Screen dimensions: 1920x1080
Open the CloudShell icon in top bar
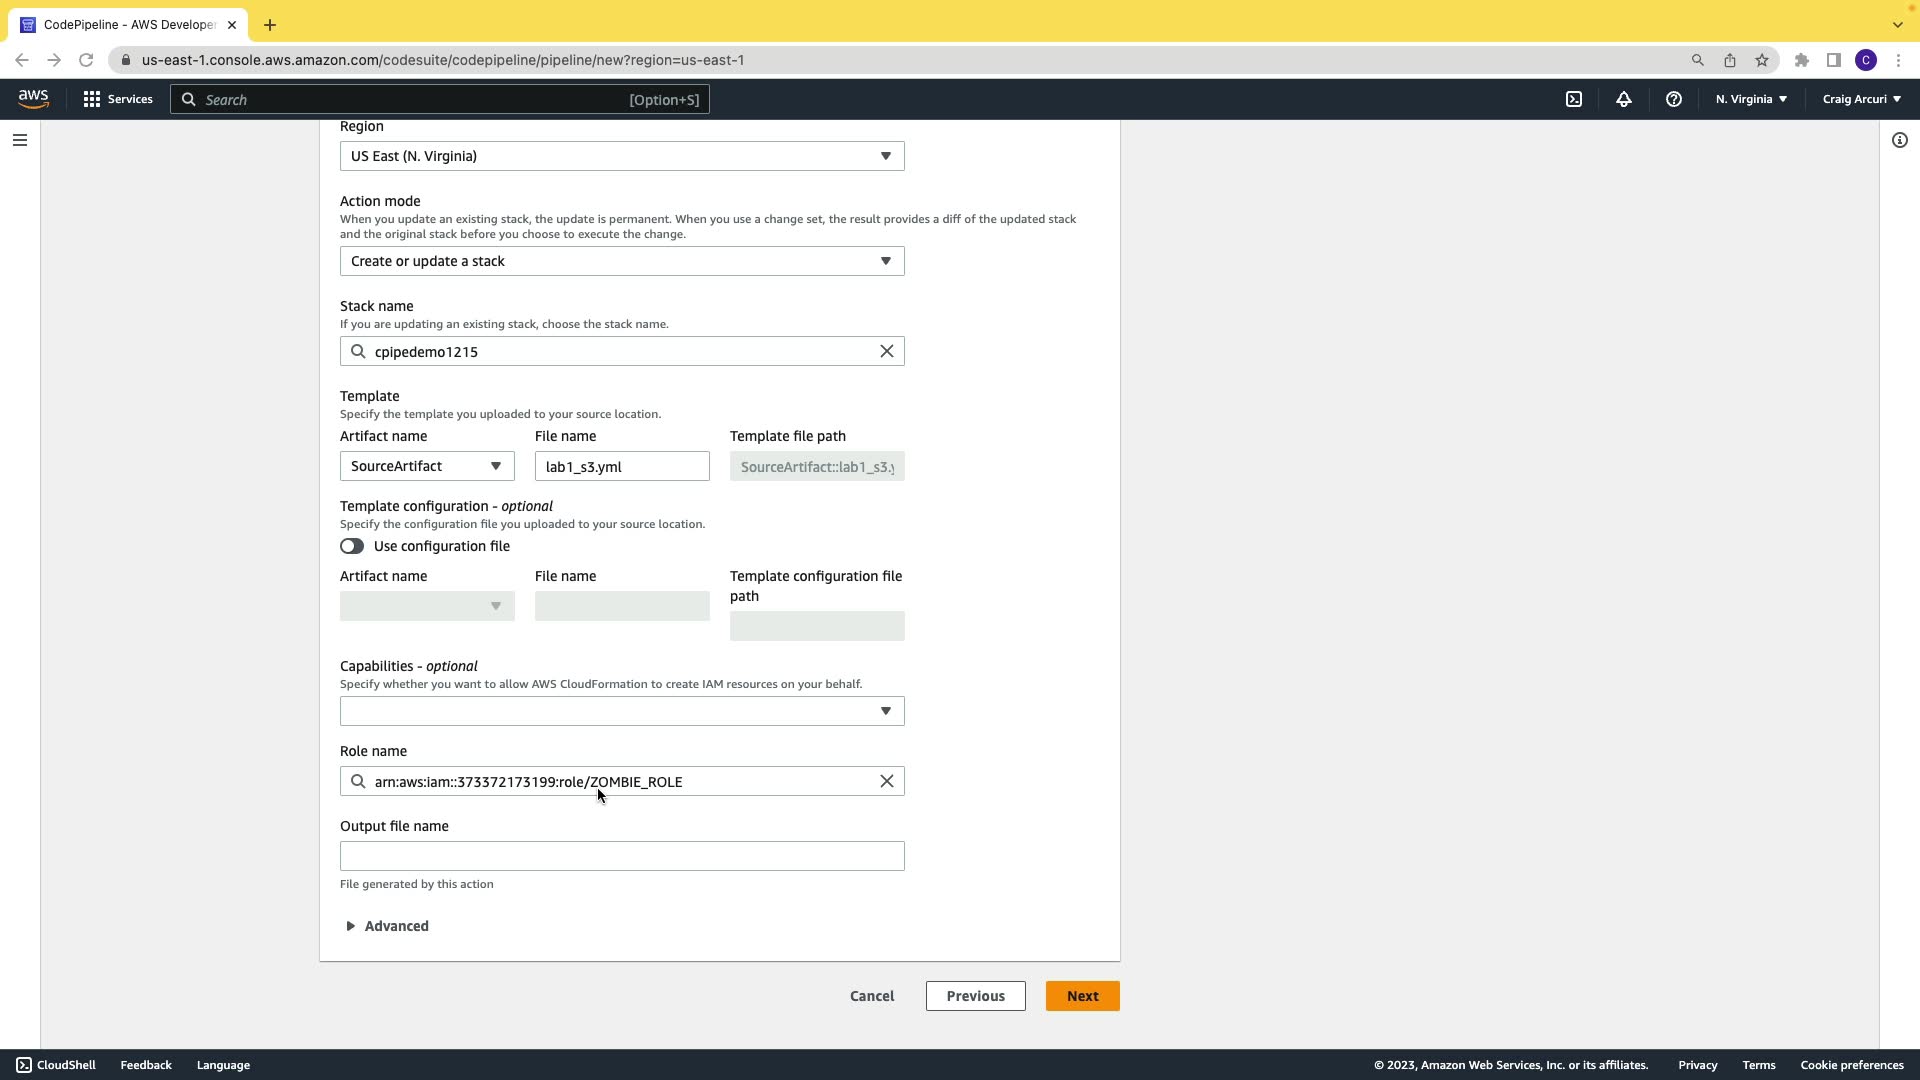(x=1573, y=99)
